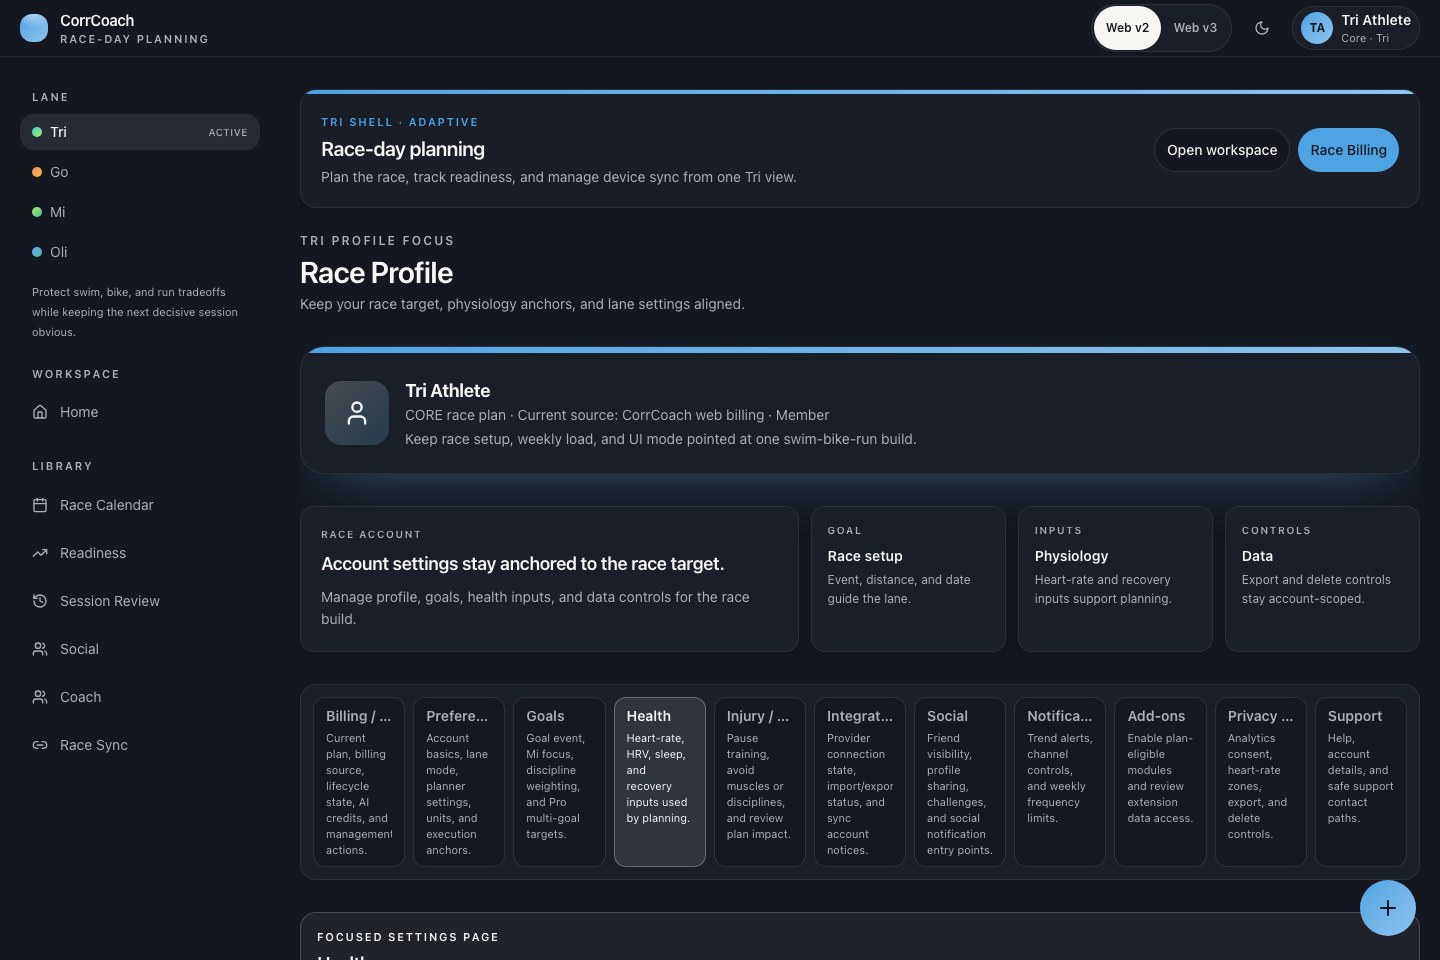Open the Social settings tab card
1440x960 pixels.
960,782
